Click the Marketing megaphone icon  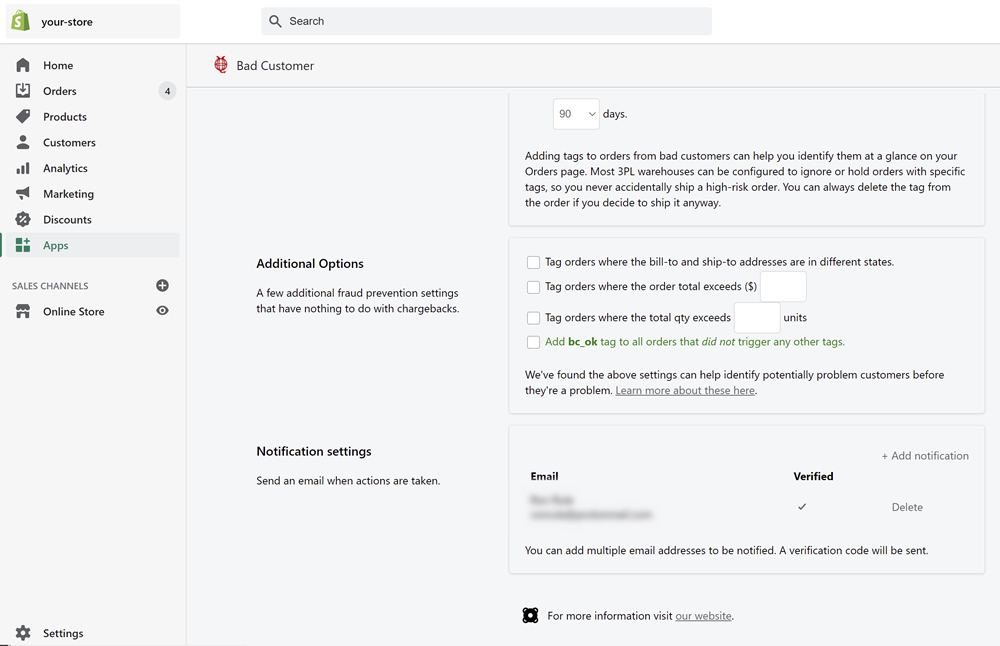pyautogui.click(x=23, y=193)
